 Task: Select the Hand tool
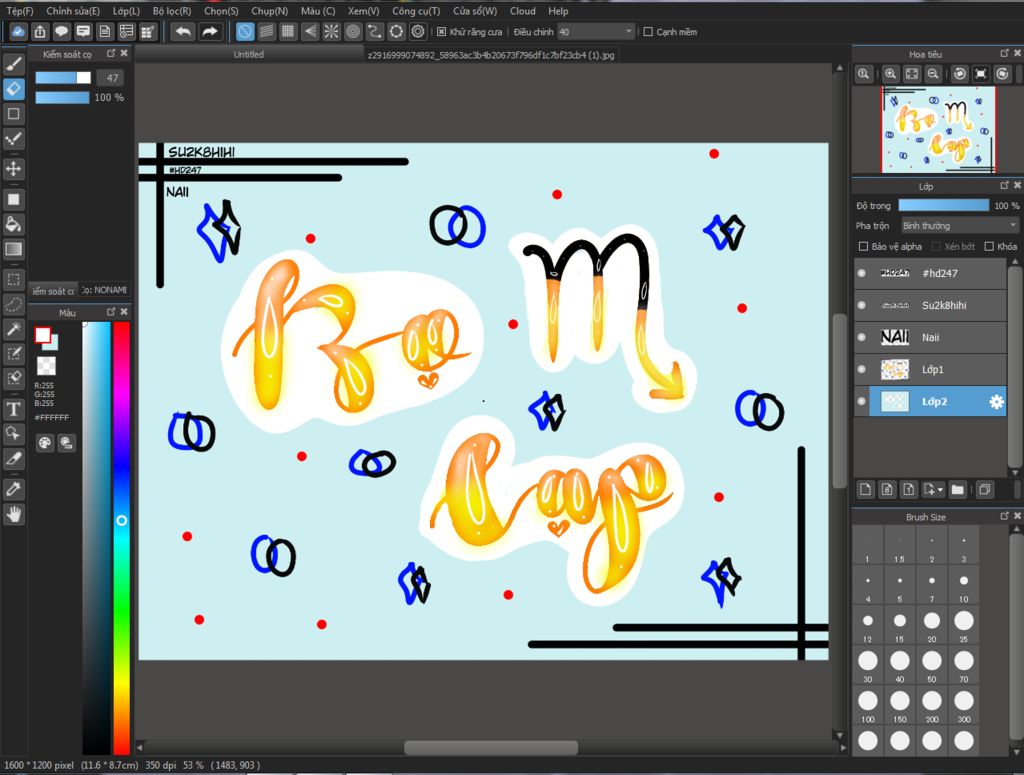14,515
